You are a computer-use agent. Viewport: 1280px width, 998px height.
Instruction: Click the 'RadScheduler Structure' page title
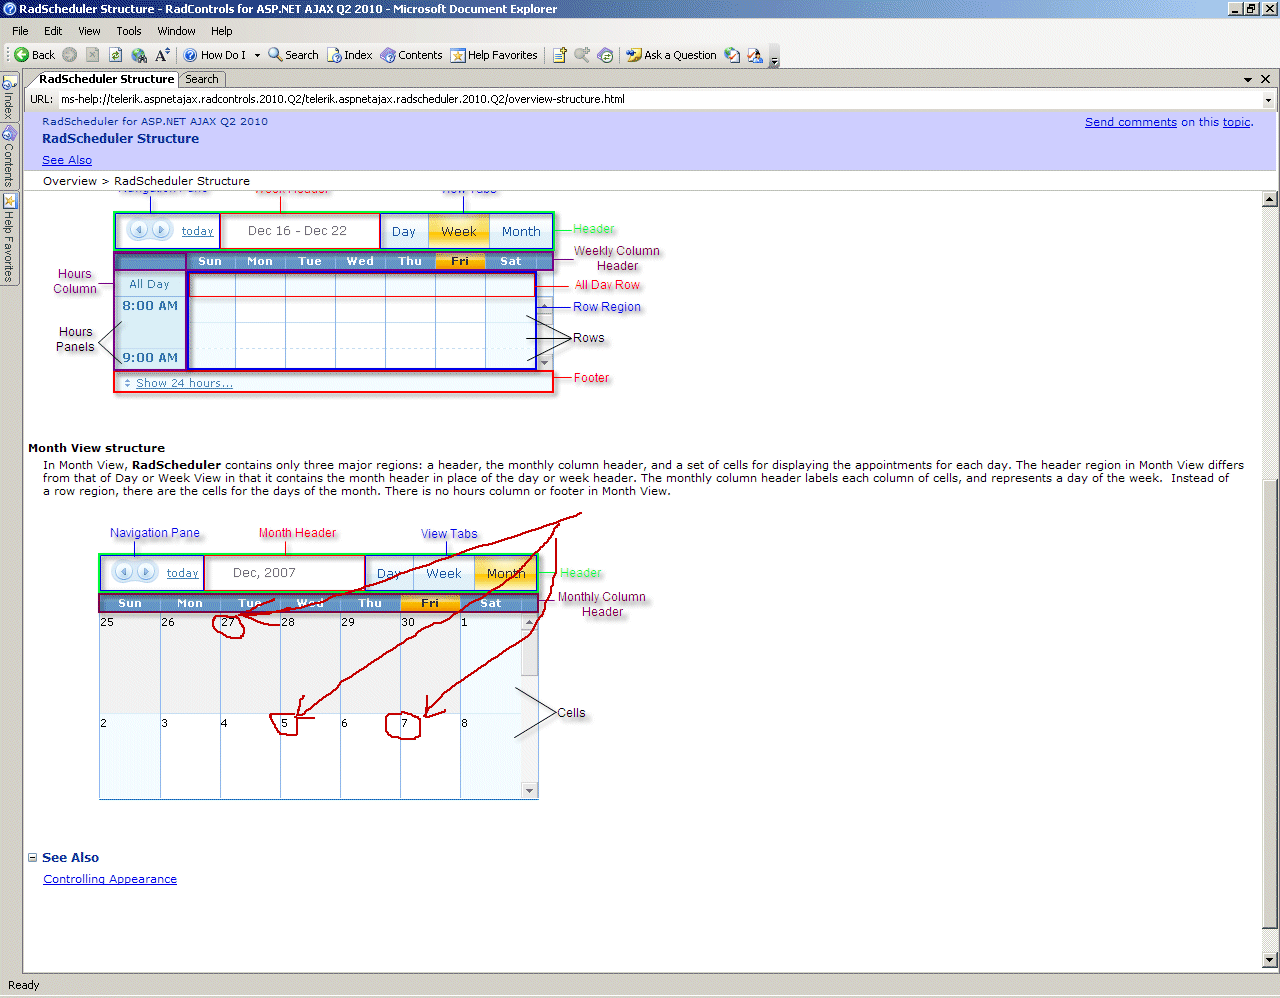[120, 139]
